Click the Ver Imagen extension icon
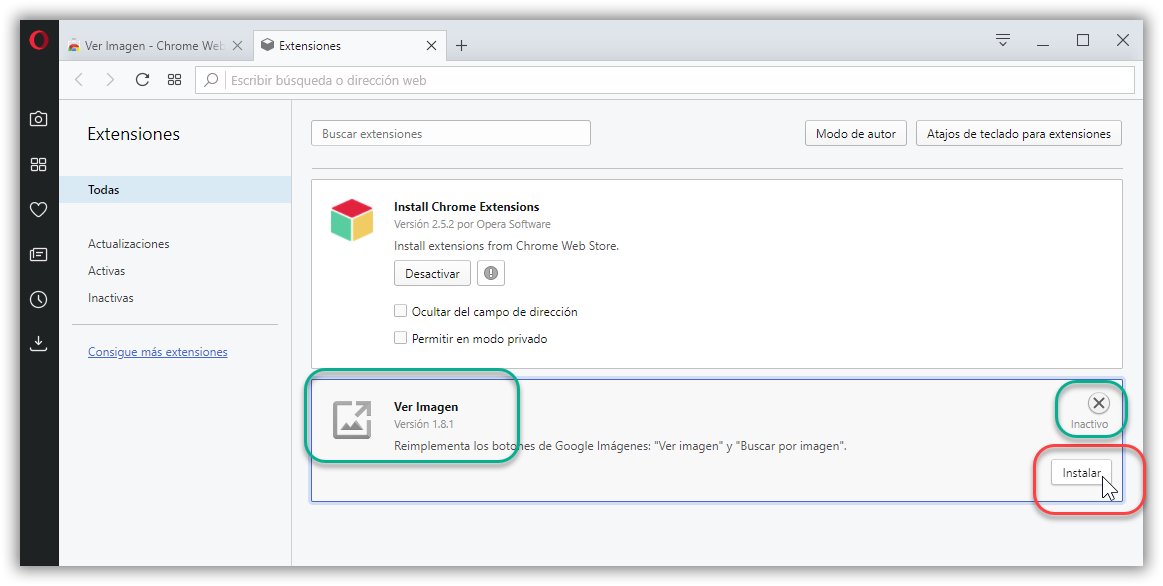 352,420
